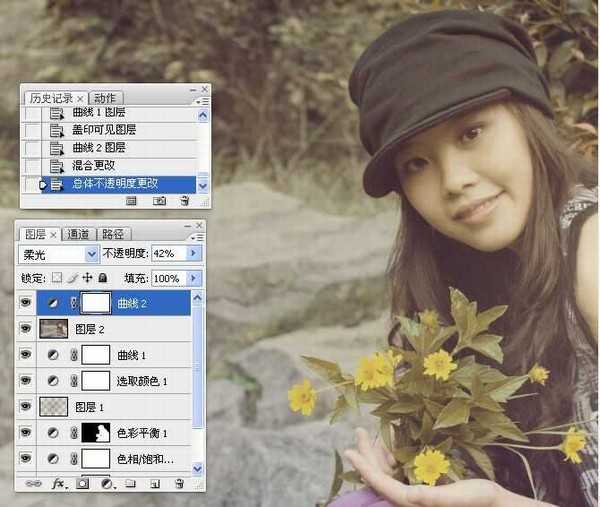Hide the 色彩平衡 1 layer
Image resolution: width=600 pixels, height=507 pixels.
coord(26,433)
